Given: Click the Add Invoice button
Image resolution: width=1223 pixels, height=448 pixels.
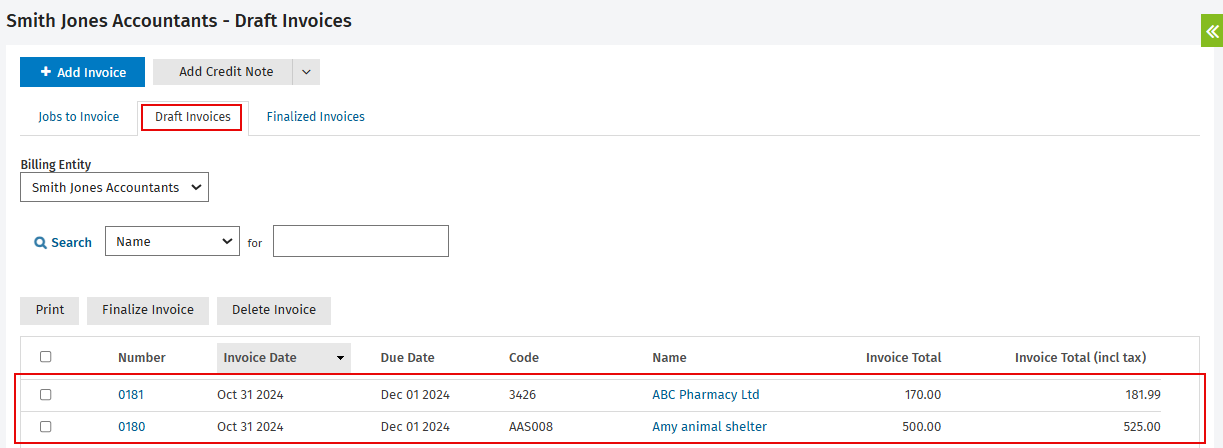Looking at the screenshot, I should coord(83,72).
